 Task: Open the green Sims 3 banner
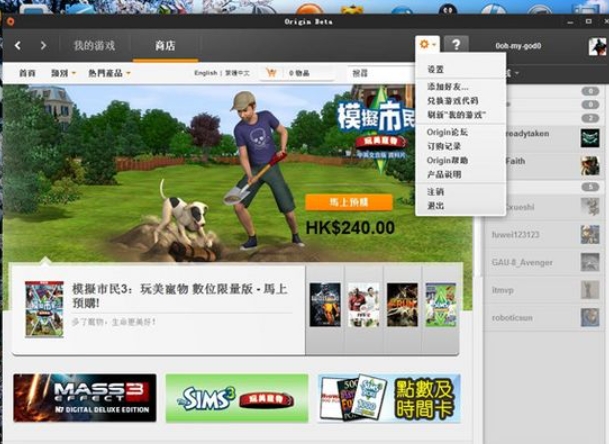click(x=237, y=398)
